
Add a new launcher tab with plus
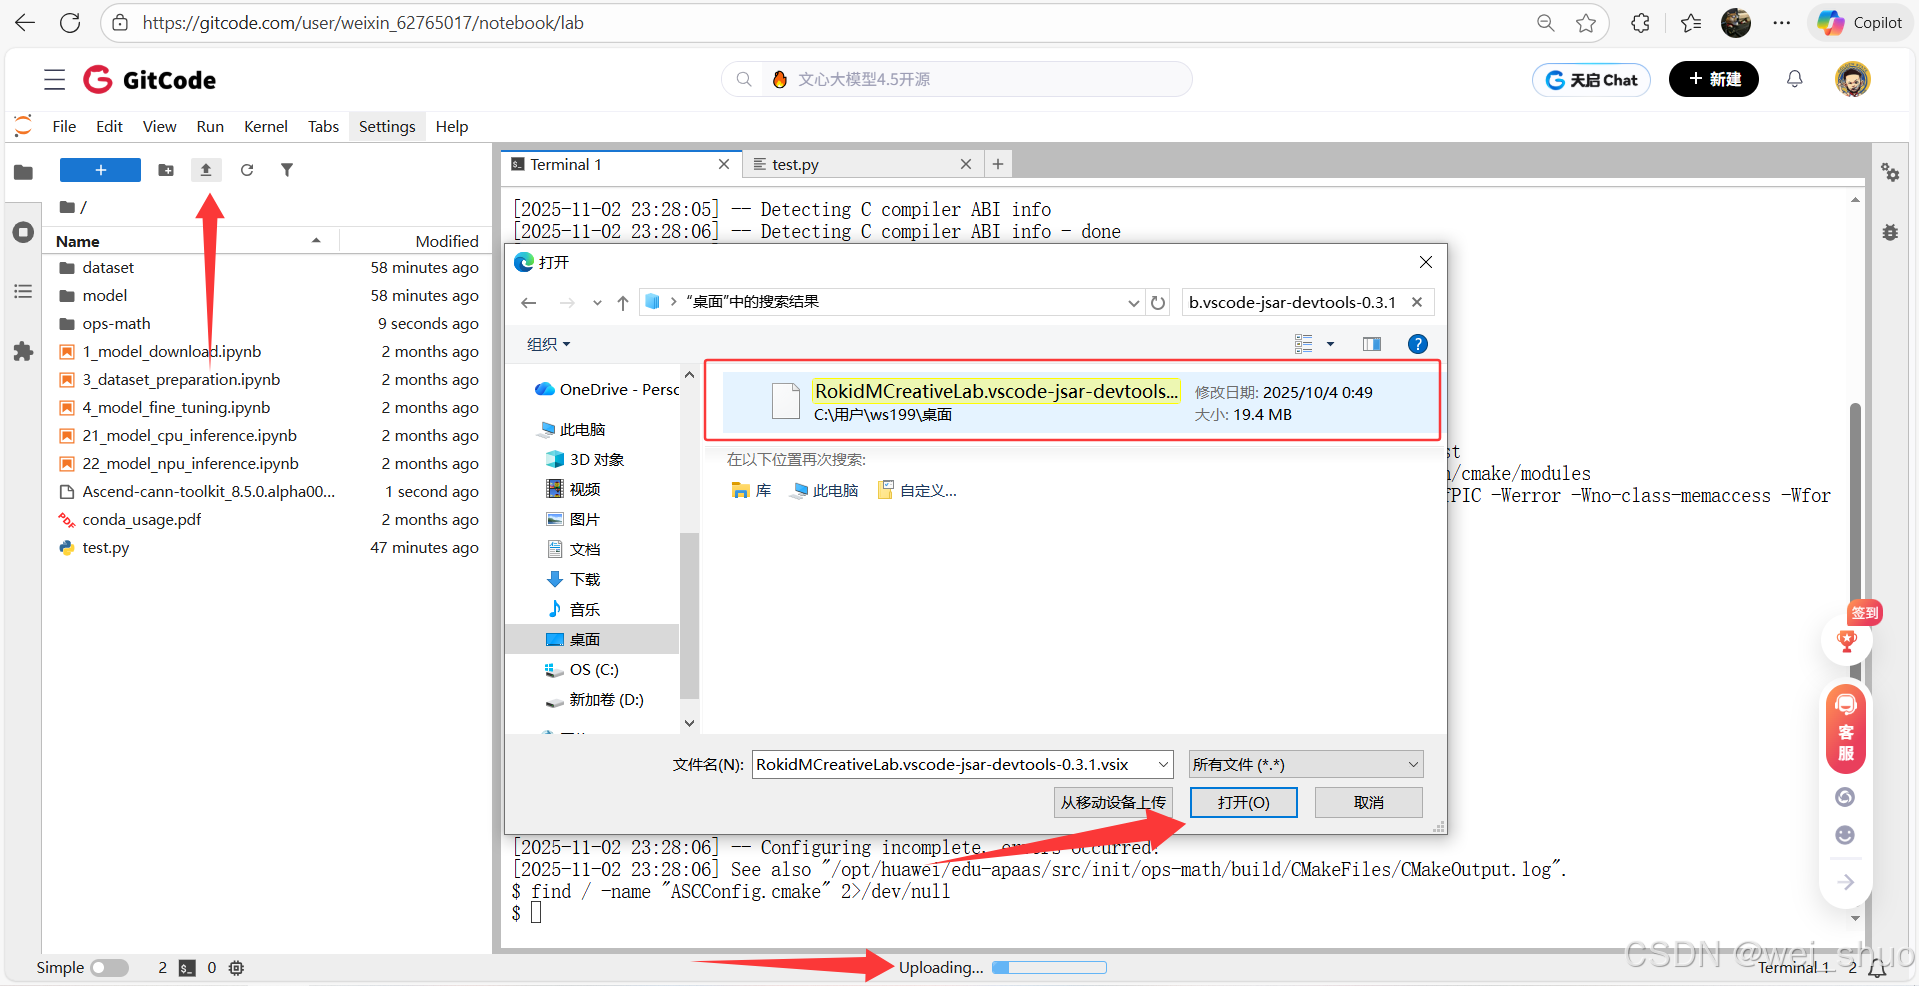tap(997, 164)
